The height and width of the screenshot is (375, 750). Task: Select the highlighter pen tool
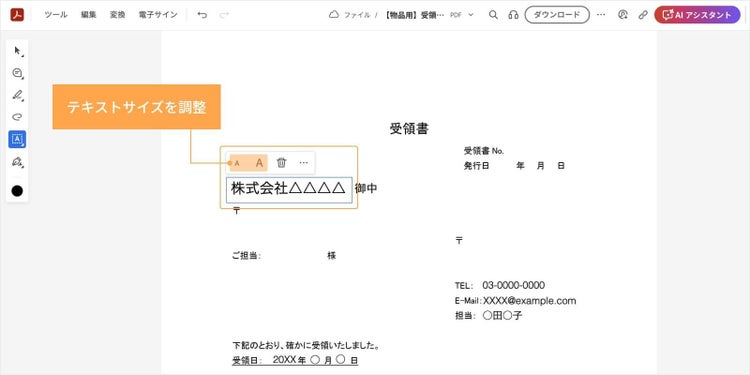coord(17,95)
